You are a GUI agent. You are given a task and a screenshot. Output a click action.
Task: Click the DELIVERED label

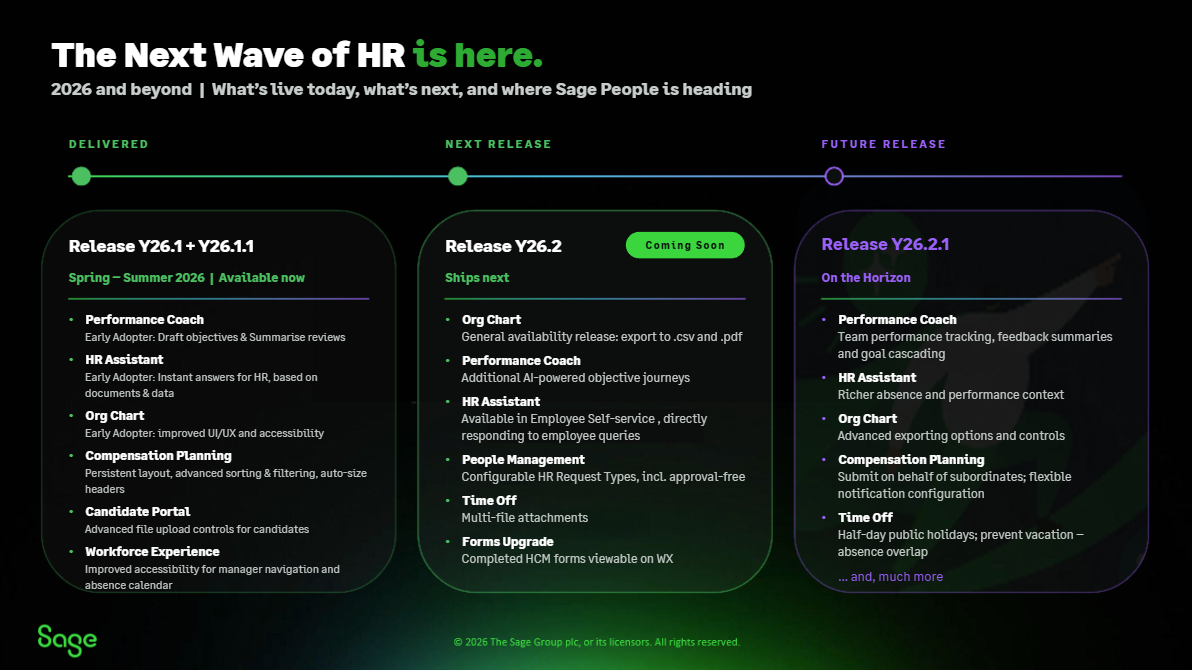(x=109, y=144)
